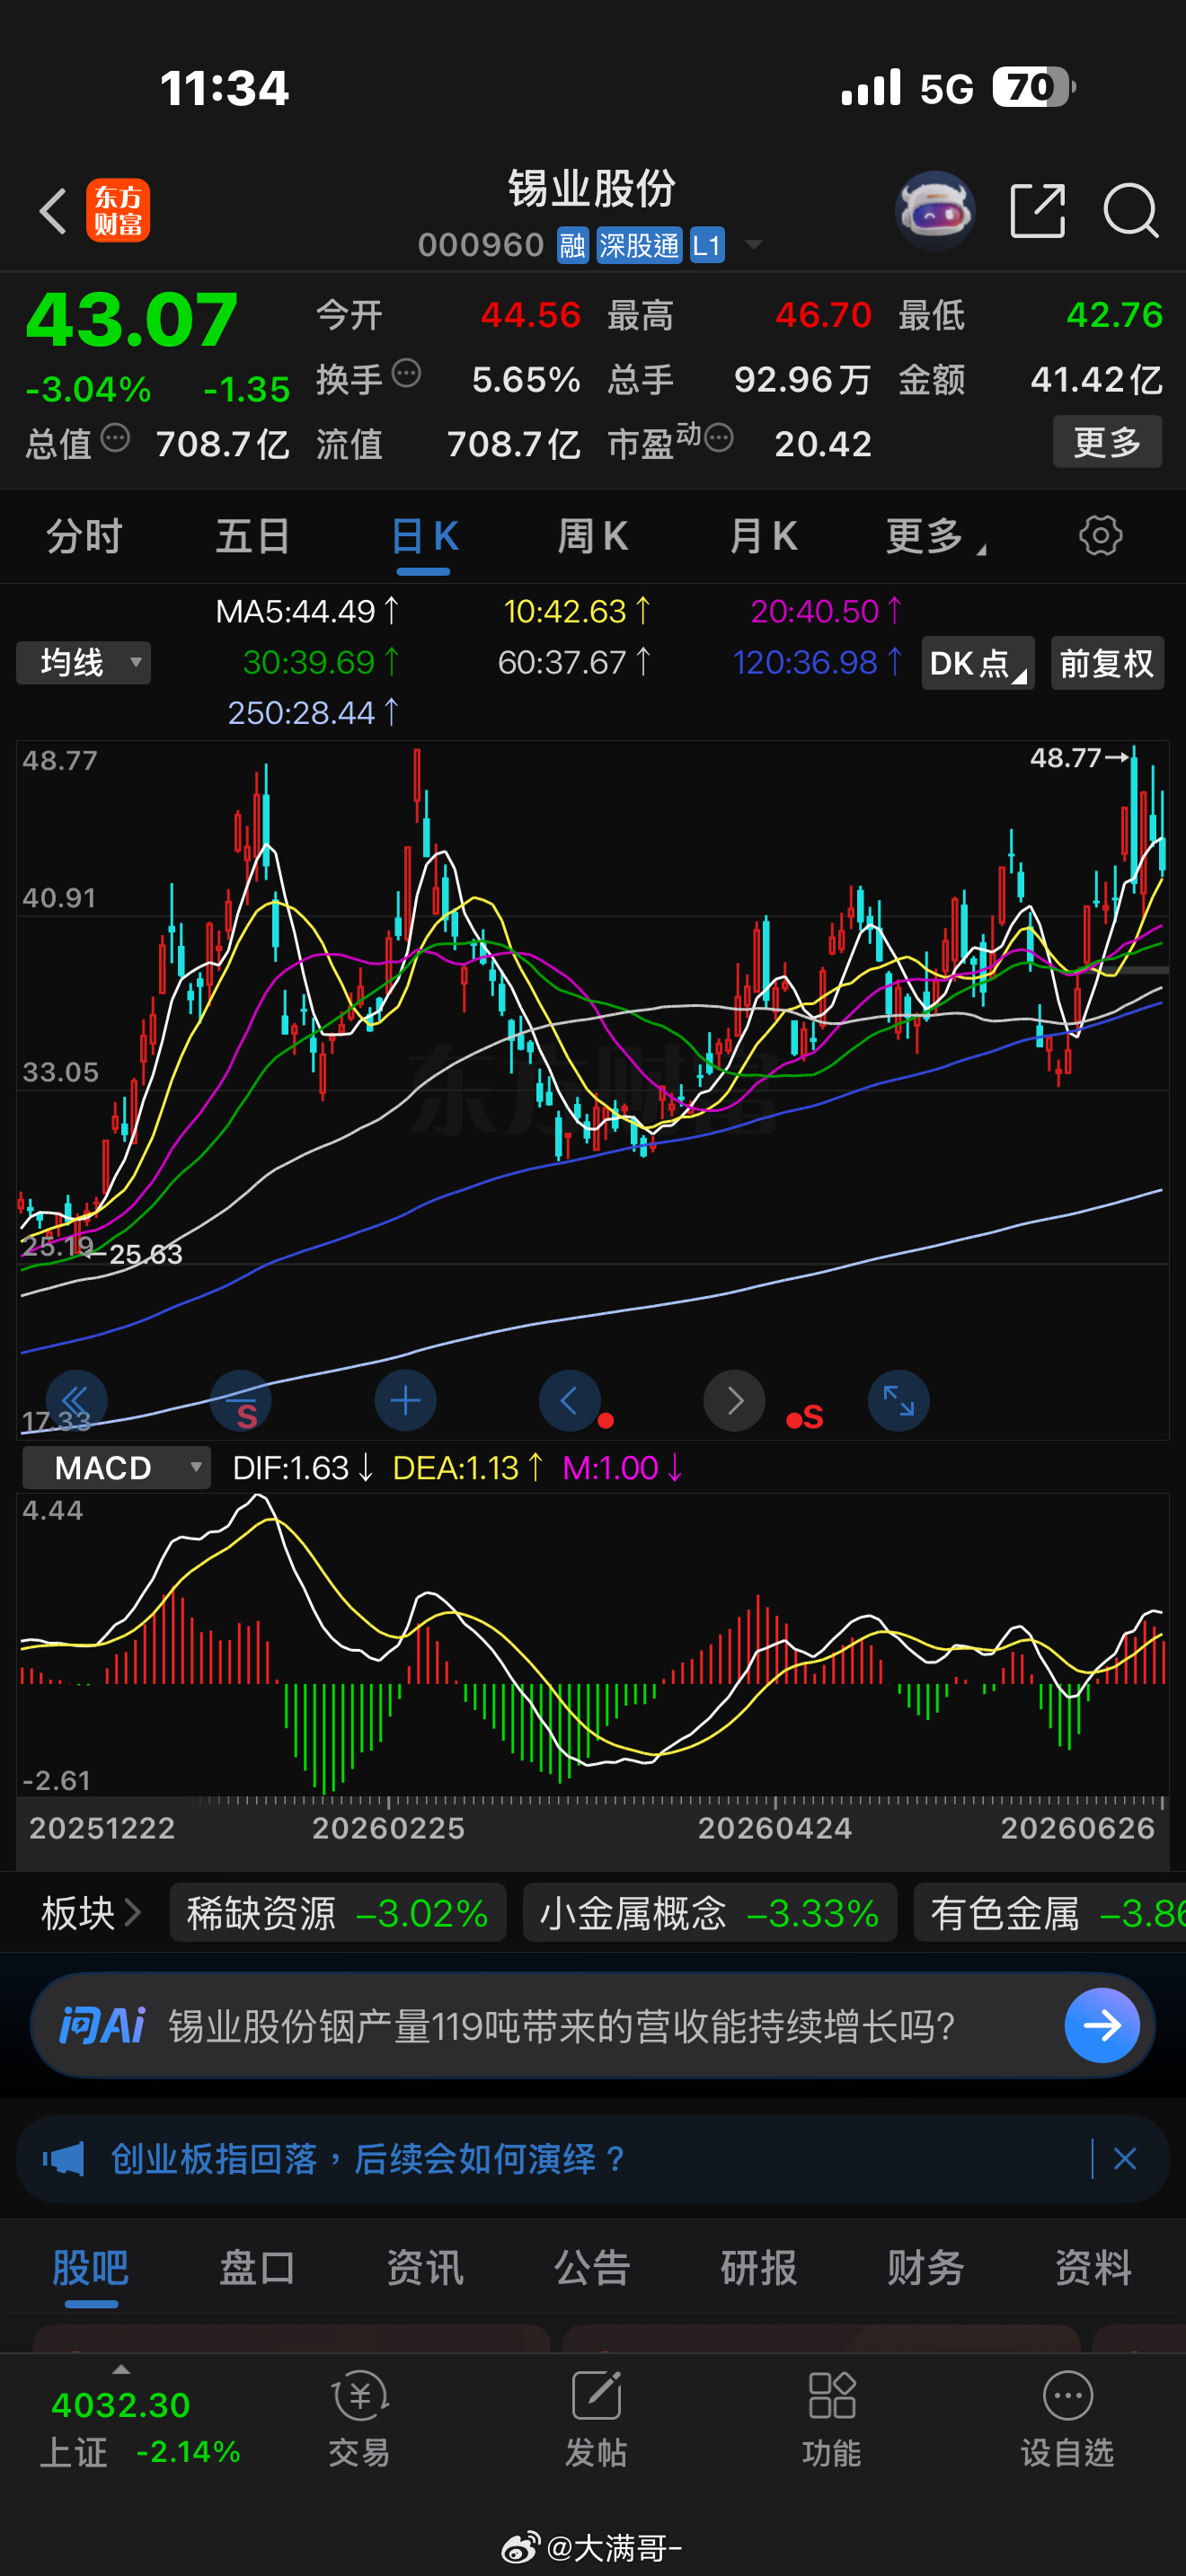The height and width of the screenshot is (2576, 1186).
Task: Open 创业板指回落 announcement link
Action: pos(369,2158)
